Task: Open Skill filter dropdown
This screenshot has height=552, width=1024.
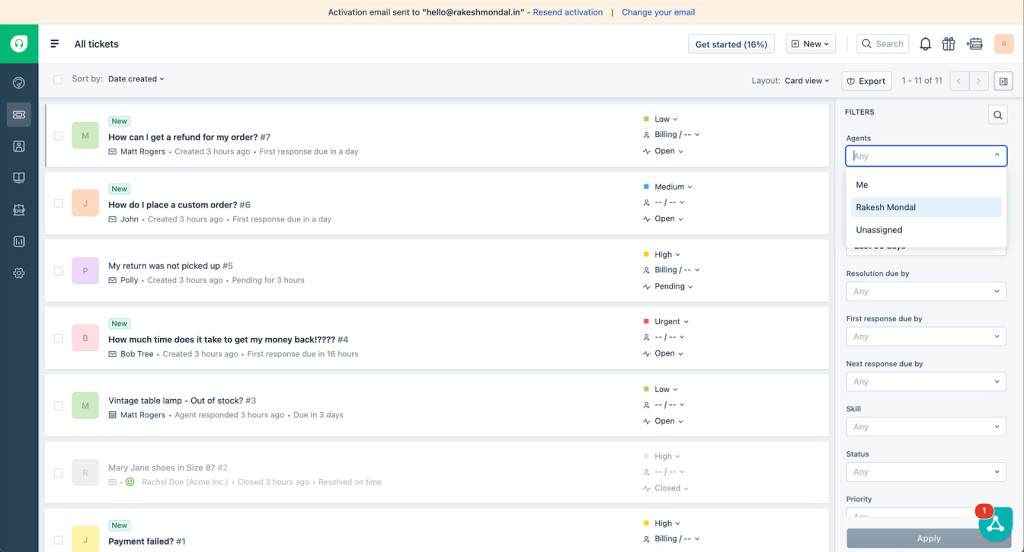Action: [x=925, y=427]
